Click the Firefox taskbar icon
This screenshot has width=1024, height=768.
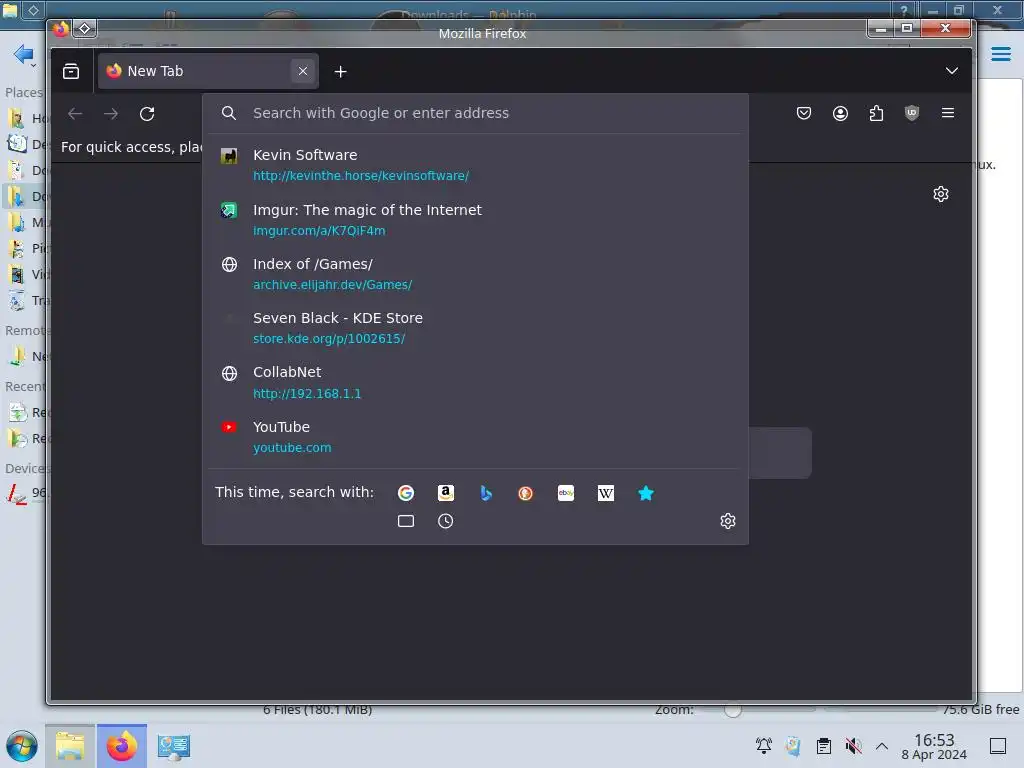(x=122, y=746)
